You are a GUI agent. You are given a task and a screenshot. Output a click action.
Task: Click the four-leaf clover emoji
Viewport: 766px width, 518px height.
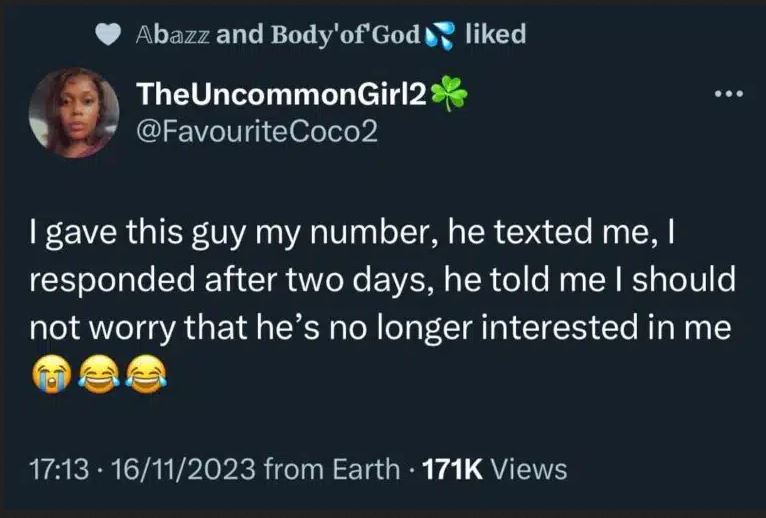[x=450, y=95]
